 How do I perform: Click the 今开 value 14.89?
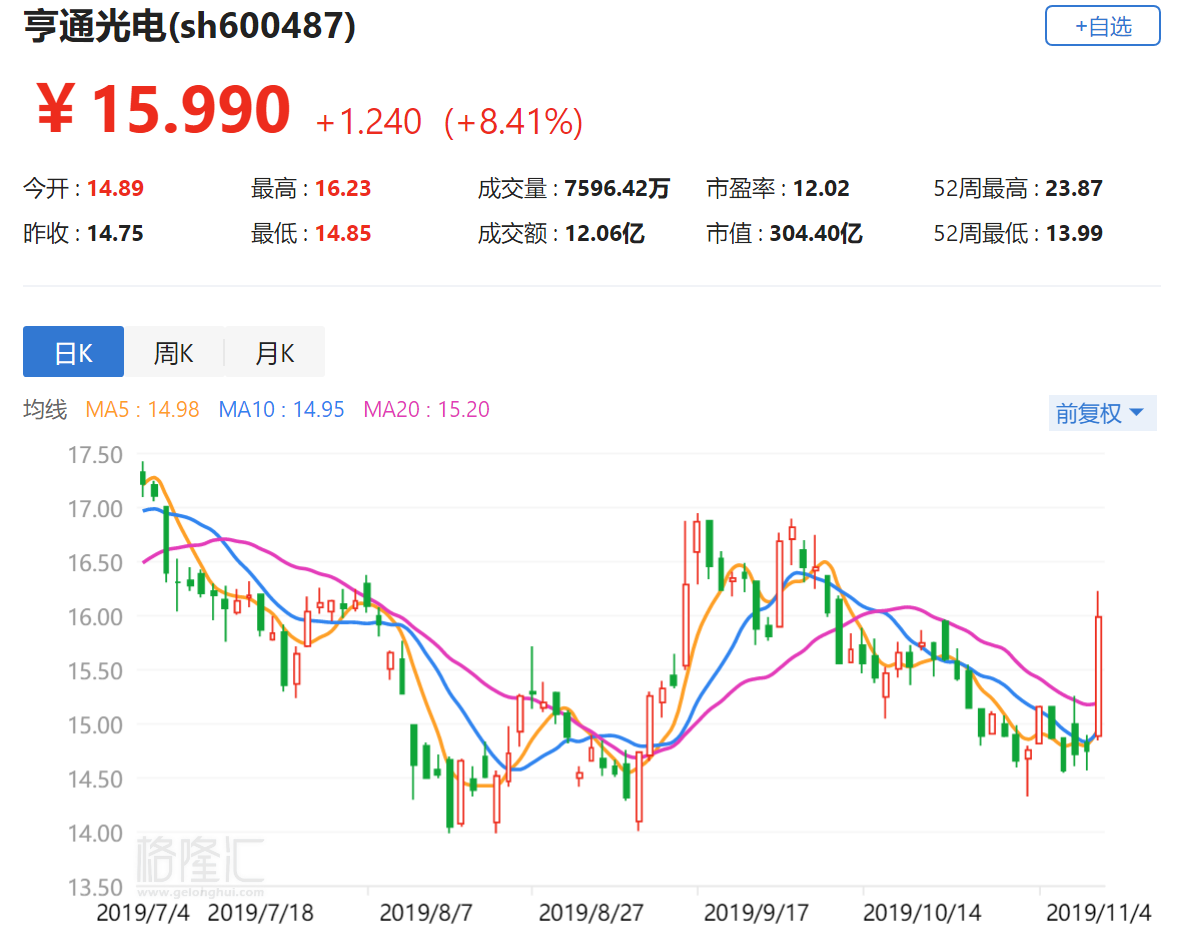pos(115,188)
